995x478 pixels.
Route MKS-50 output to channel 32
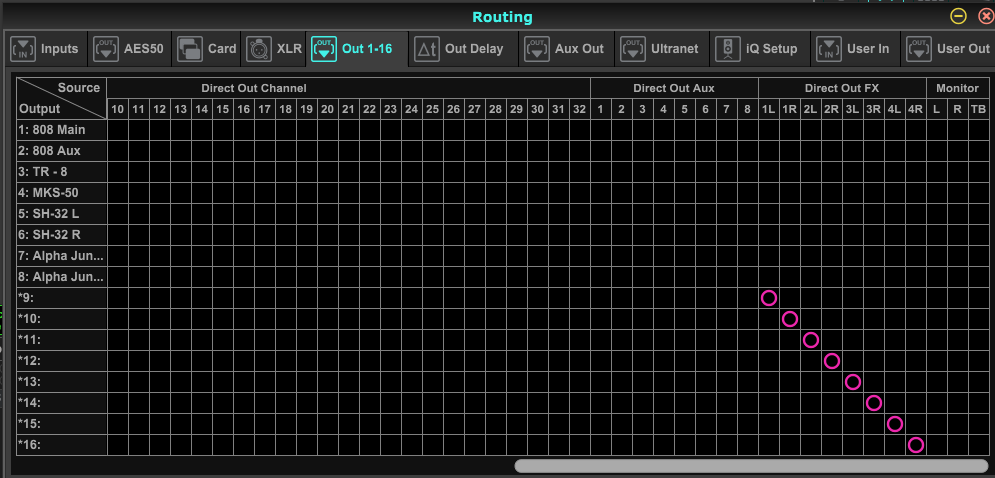click(x=579, y=193)
